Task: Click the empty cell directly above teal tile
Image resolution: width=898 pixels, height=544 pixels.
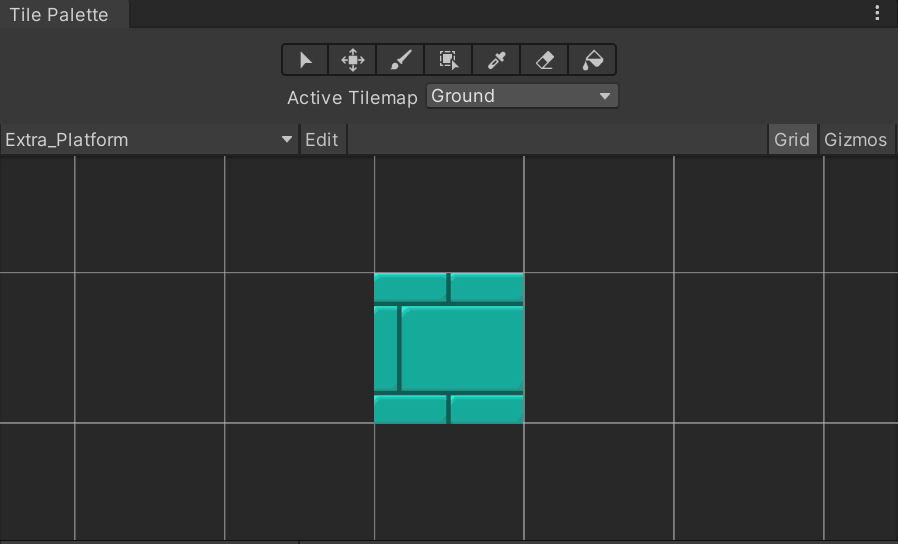Action: [x=449, y=215]
